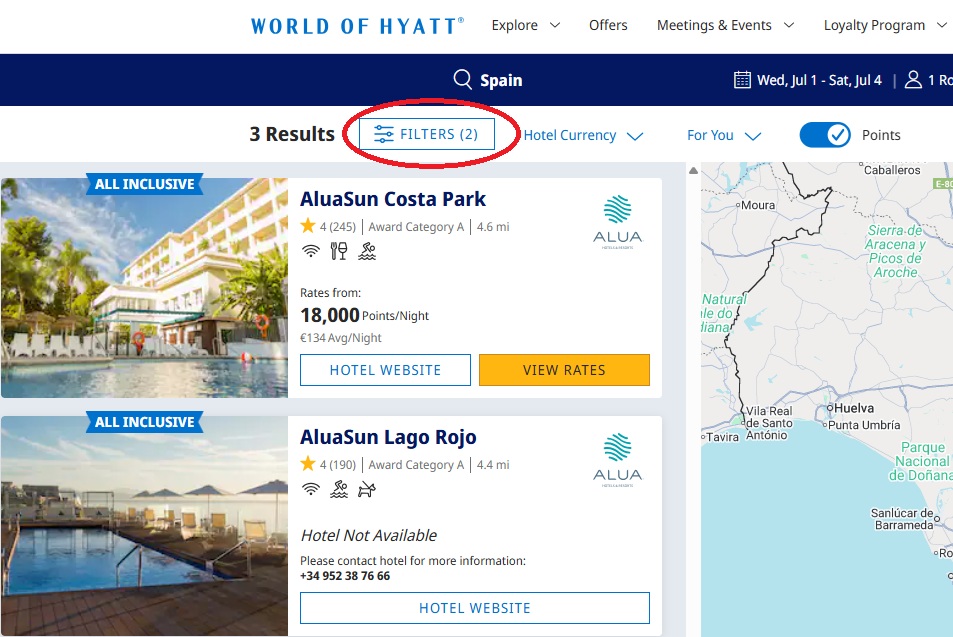
Task: Click phone number +34 952 38 76 66
Action: point(345,576)
